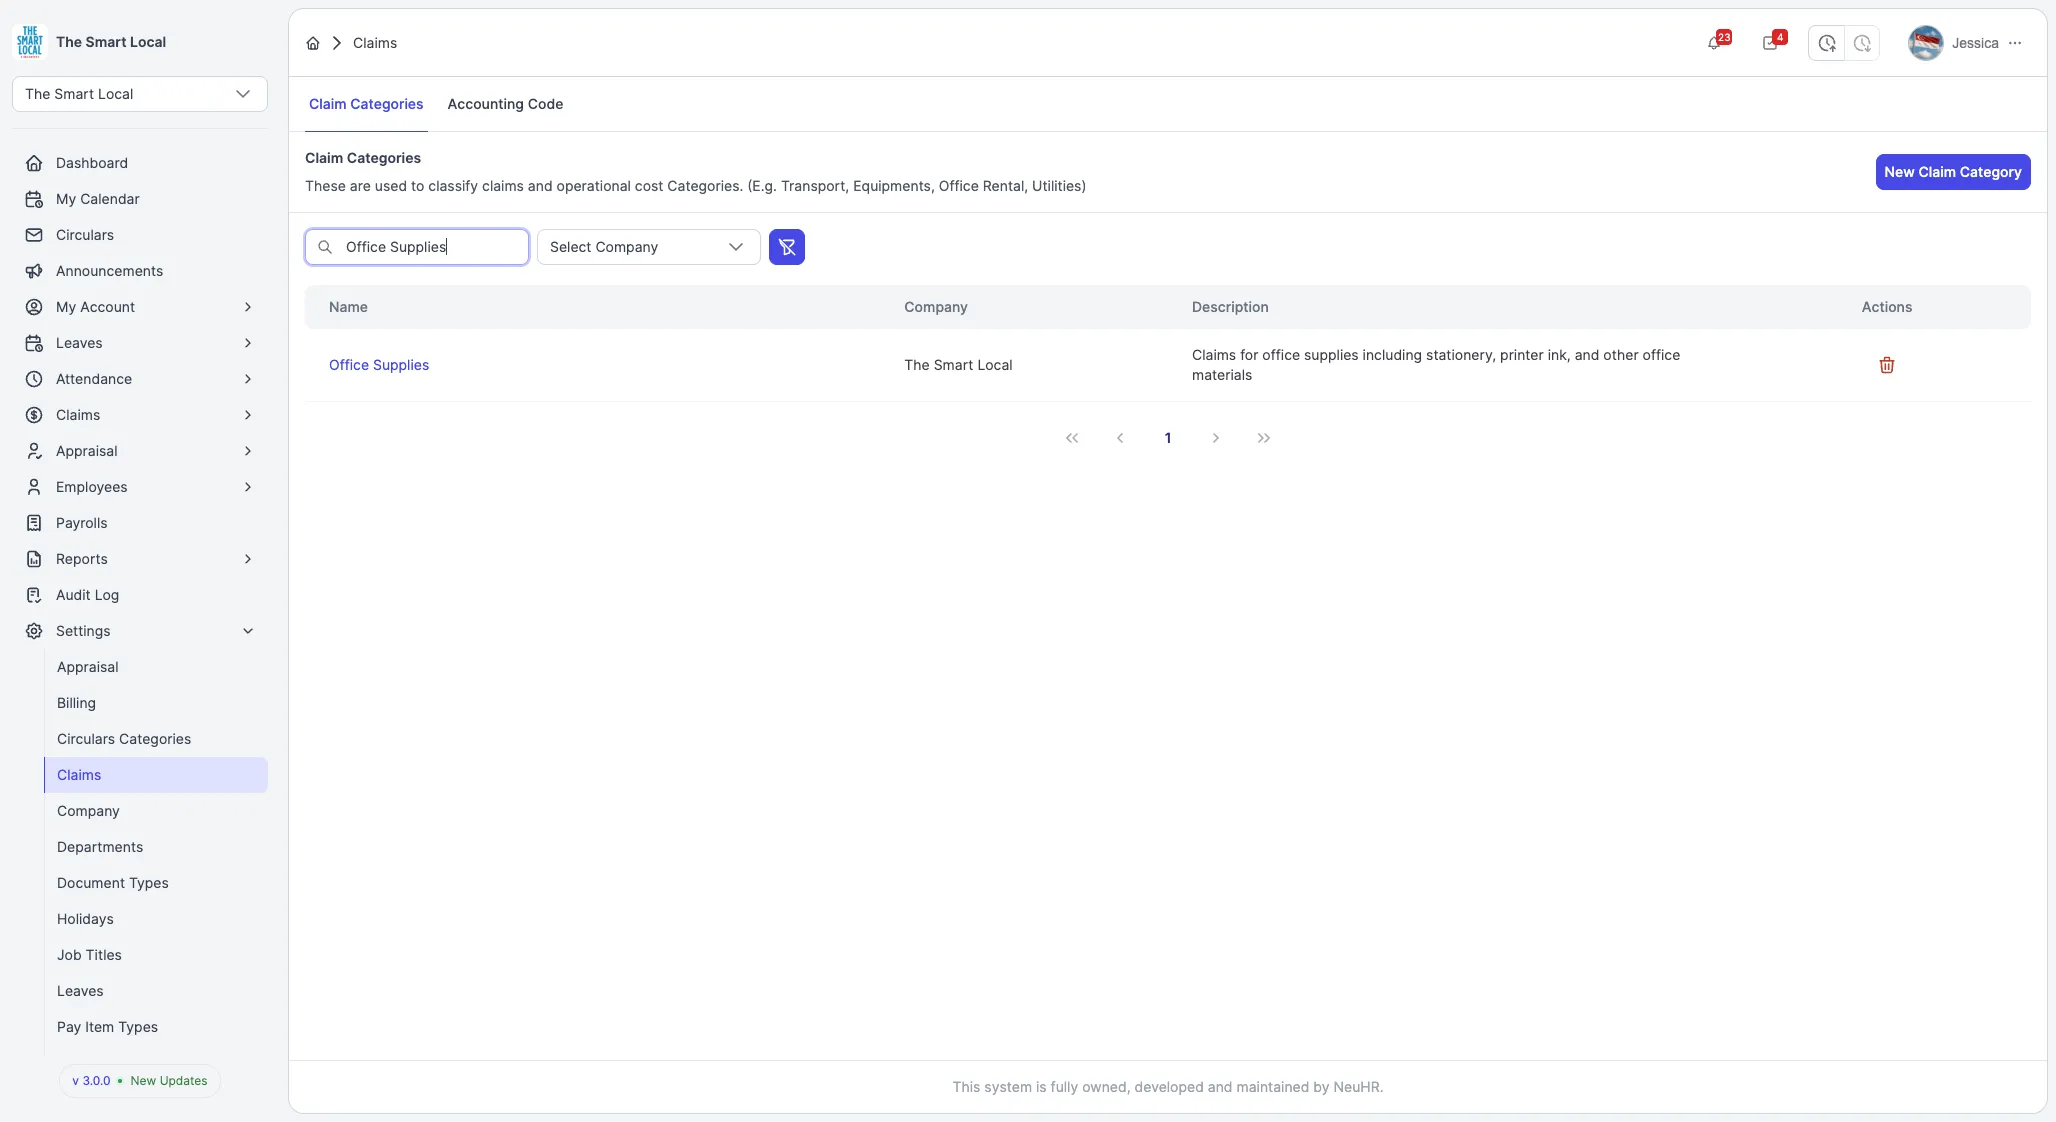Open Company under Settings

pos(88,811)
